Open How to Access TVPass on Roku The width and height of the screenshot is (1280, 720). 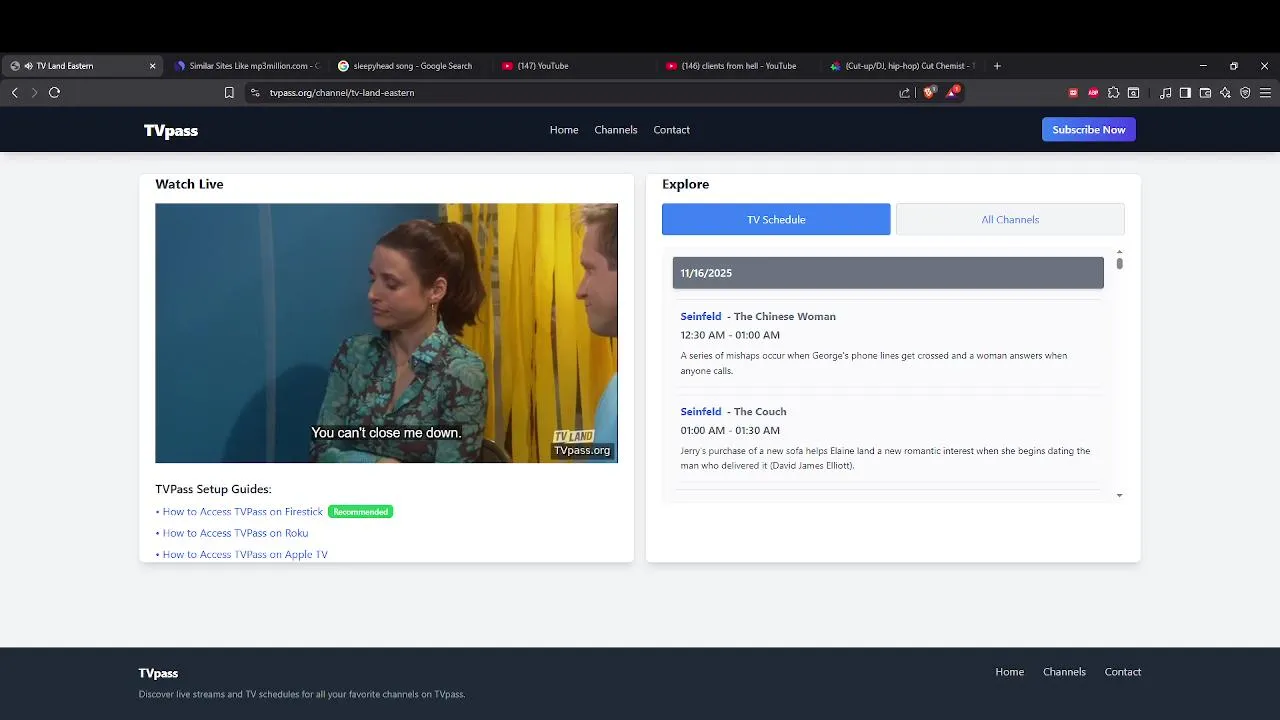coord(235,533)
